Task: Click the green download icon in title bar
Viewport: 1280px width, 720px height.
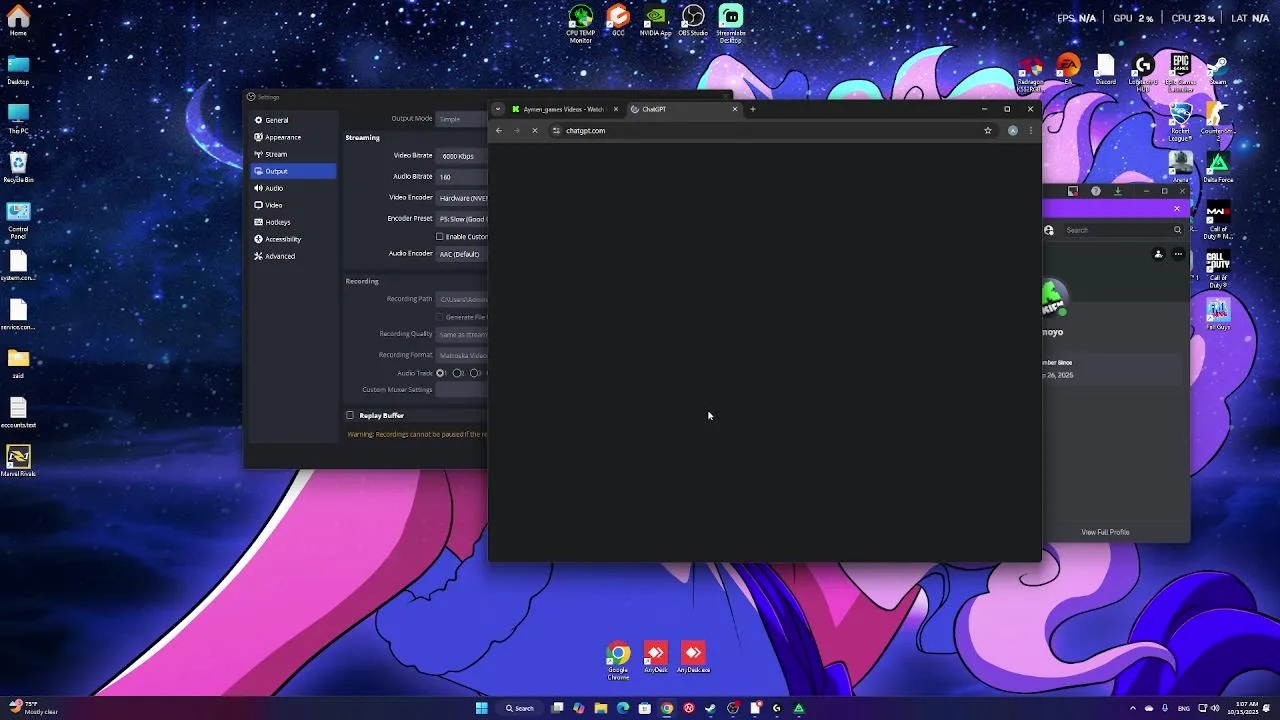Action: [x=1118, y=191]
